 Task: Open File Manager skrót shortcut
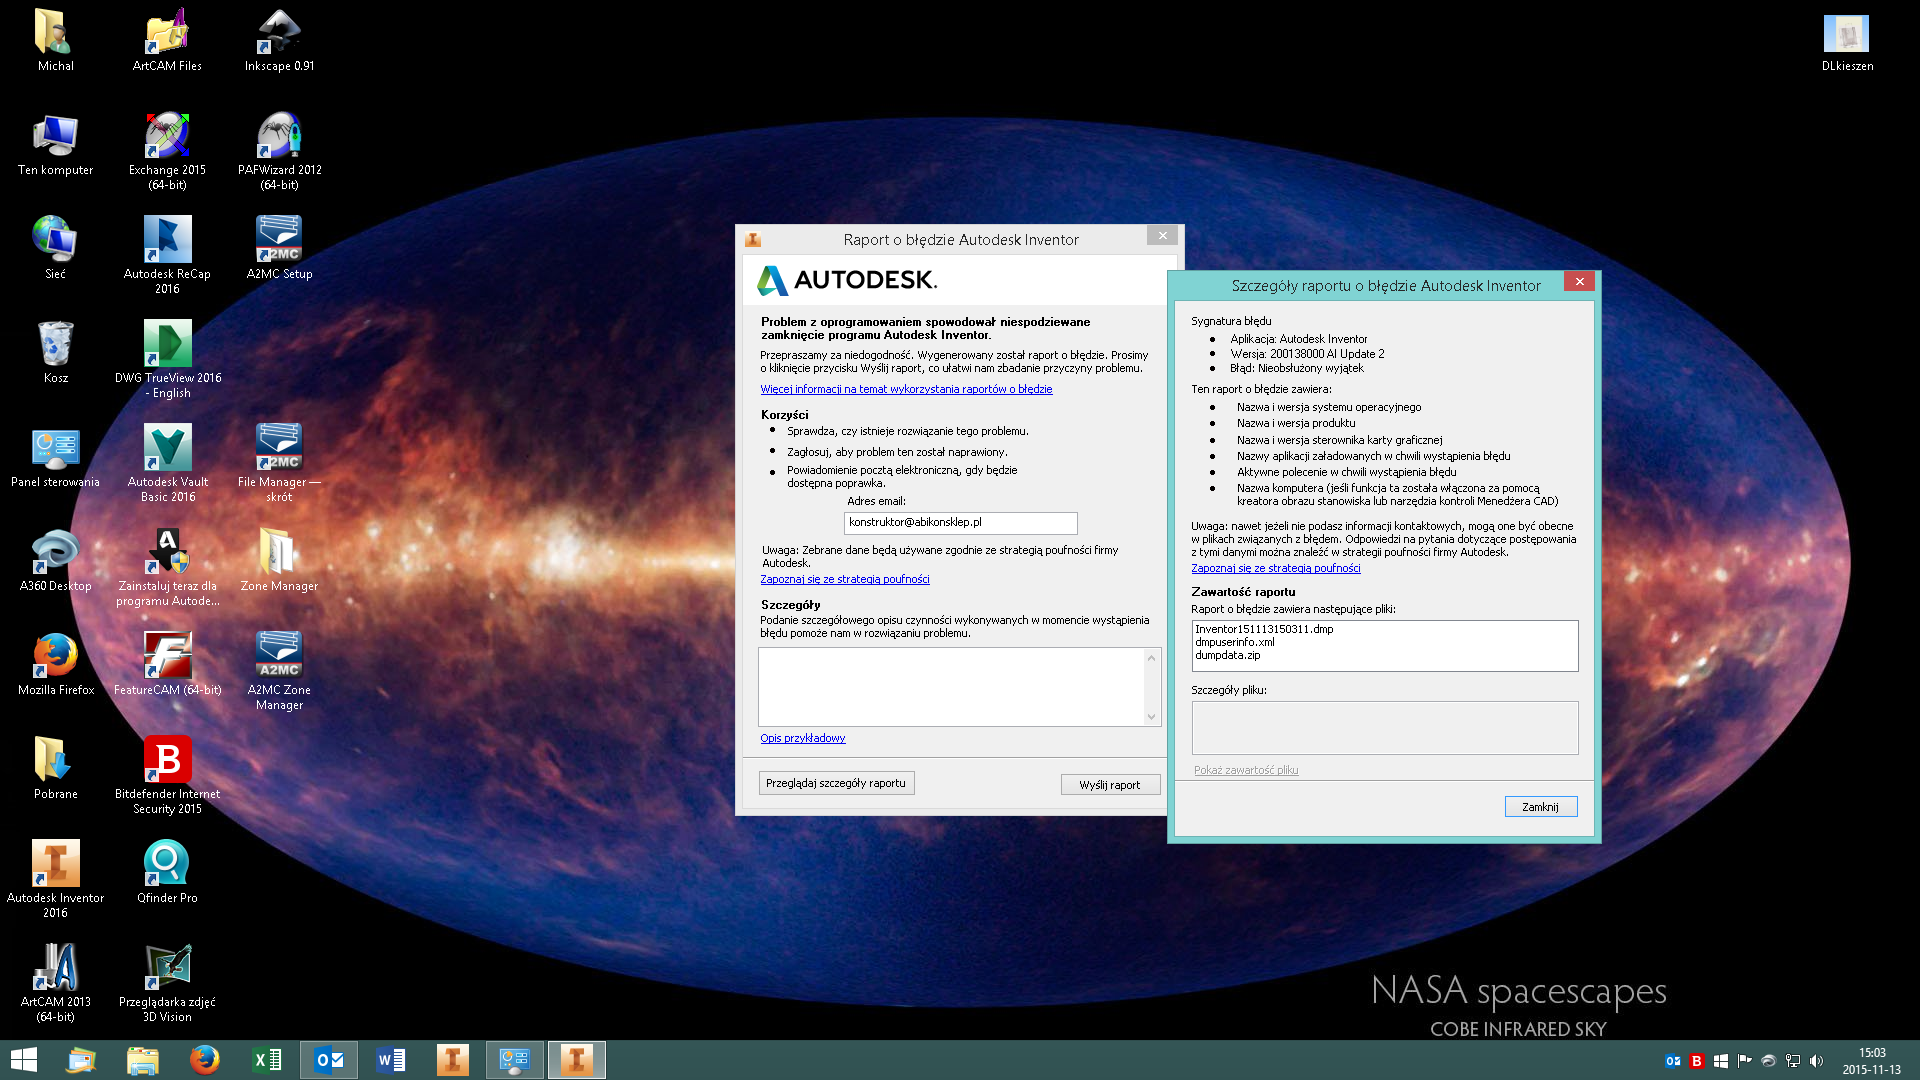[279, 462]
